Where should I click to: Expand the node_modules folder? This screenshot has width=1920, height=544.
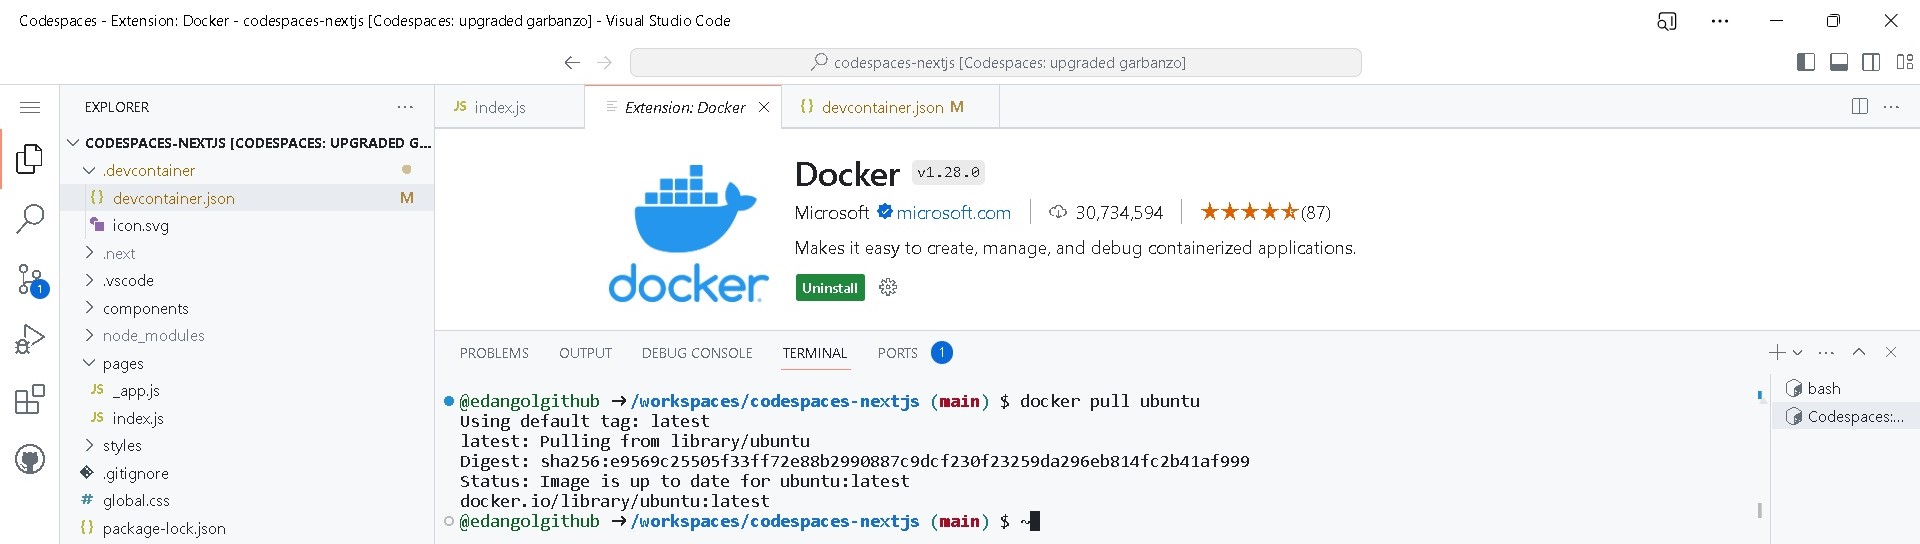pos(248,336)
